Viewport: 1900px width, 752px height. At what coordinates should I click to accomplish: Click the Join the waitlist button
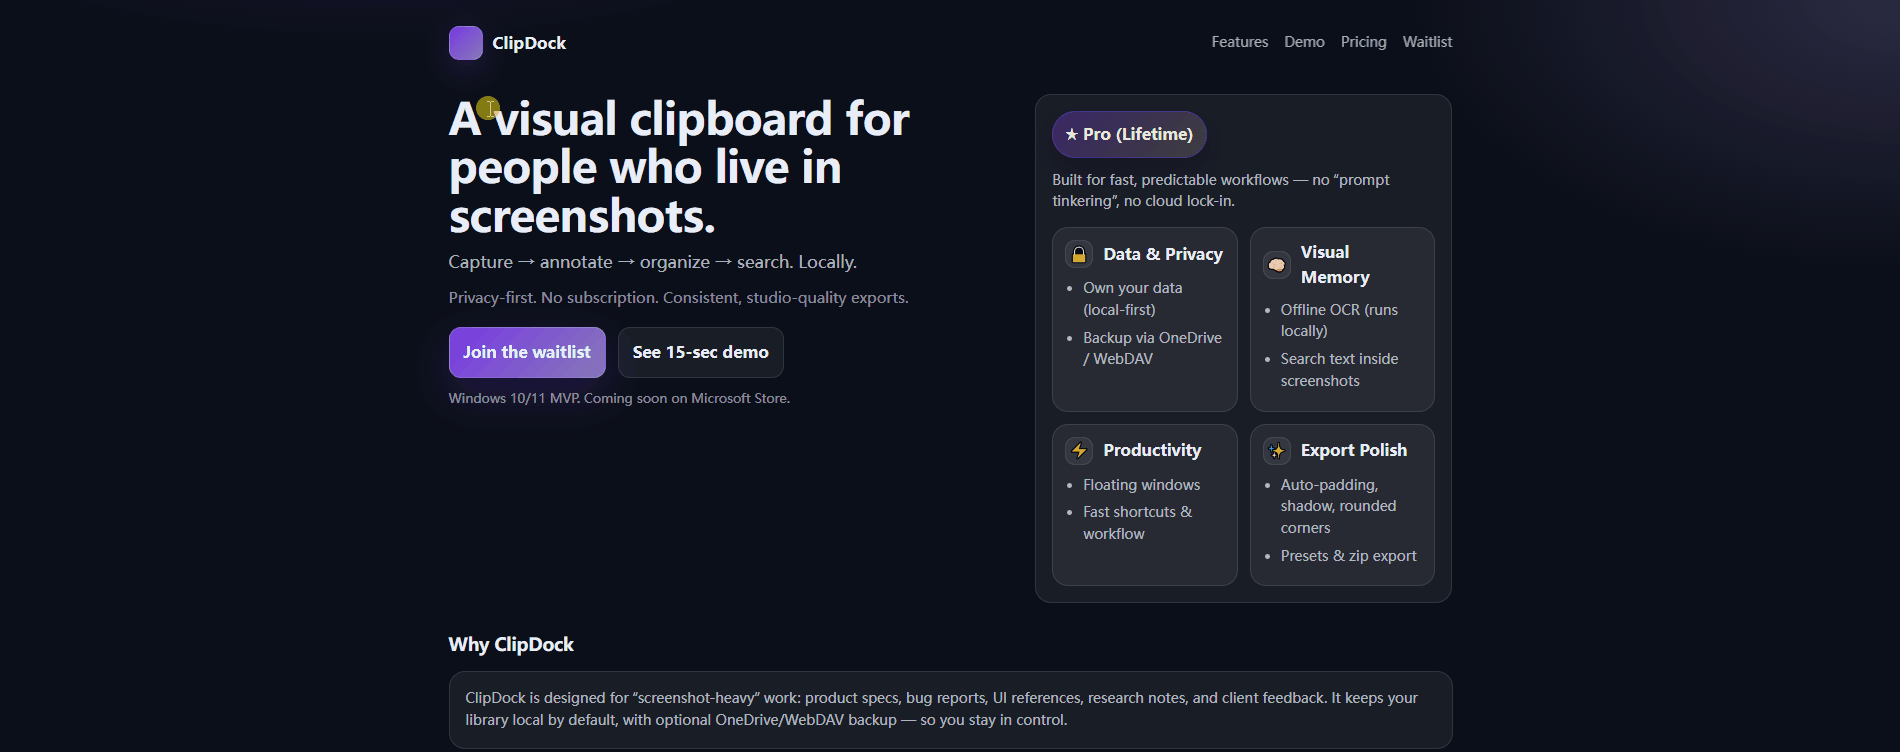527,352
